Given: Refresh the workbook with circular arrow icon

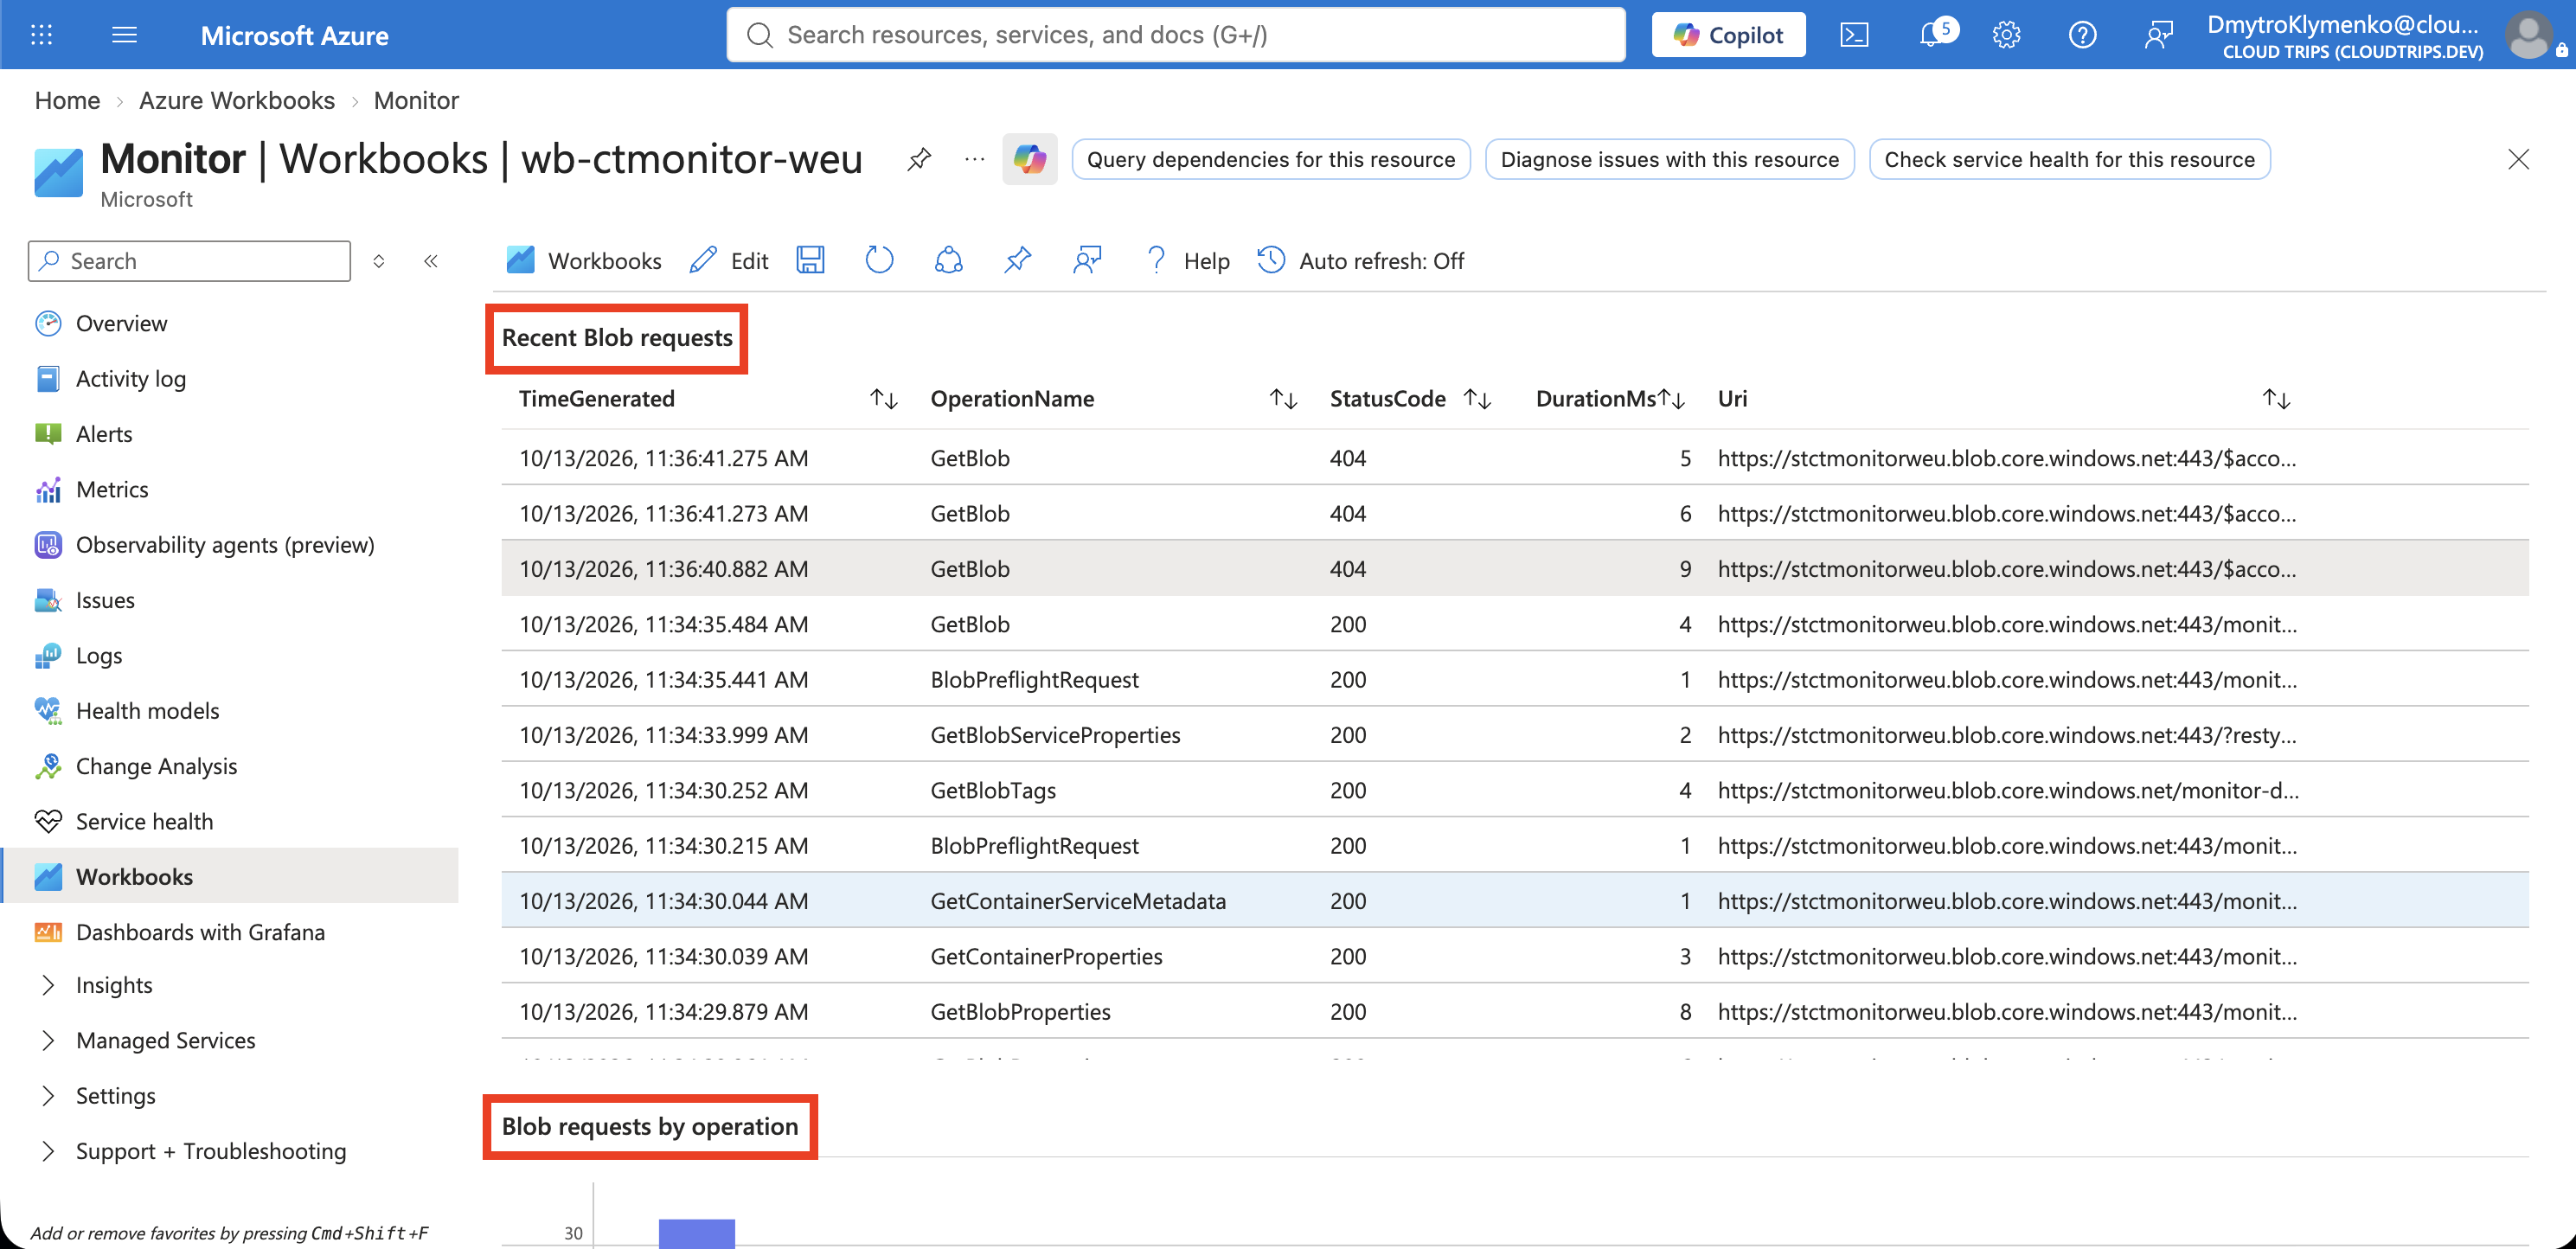Looking at the screenshot, I should [879, 260].
